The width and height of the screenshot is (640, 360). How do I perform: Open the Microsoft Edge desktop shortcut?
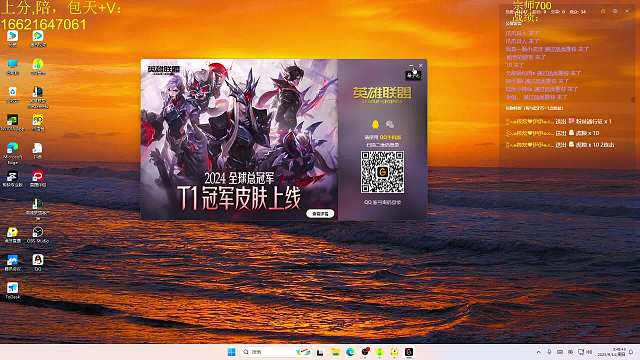tap(12, 153)
